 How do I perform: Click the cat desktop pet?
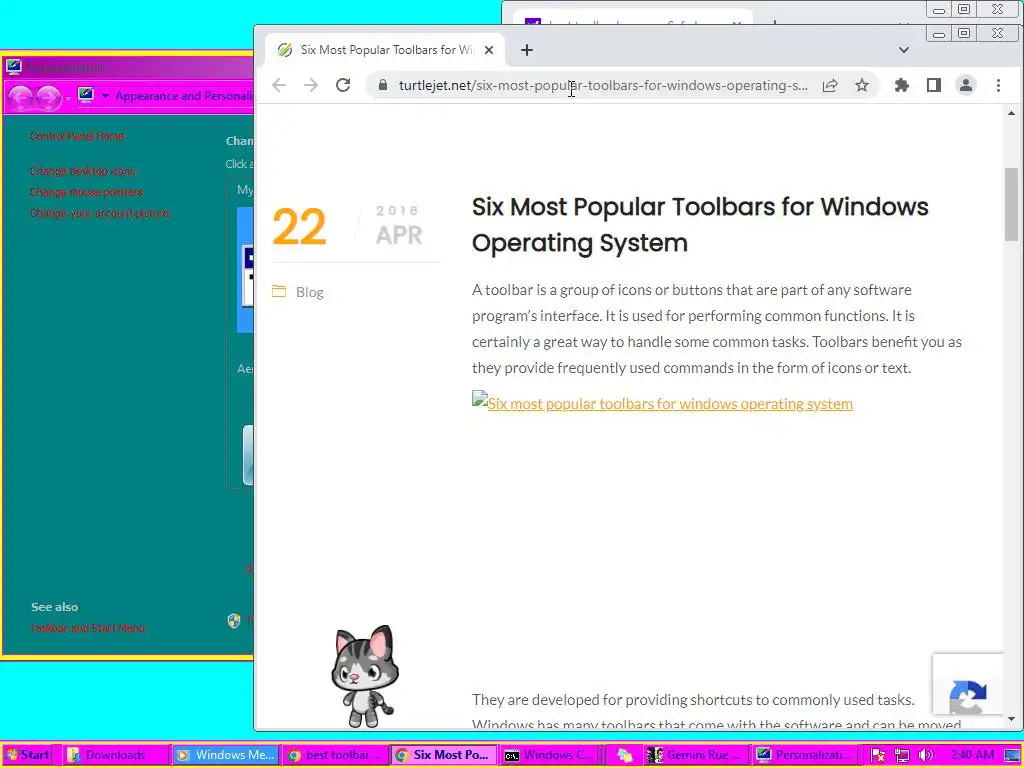(364, 676)
